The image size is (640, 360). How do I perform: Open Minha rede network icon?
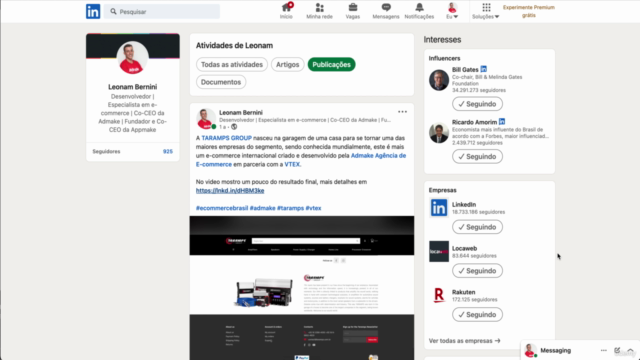click(319, 11)
